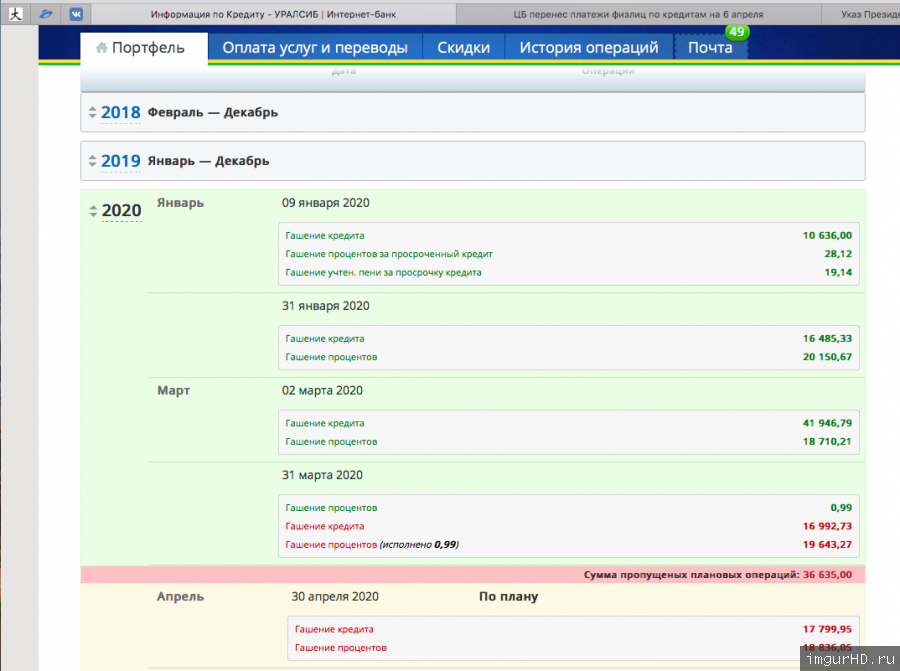Click Гашение учтен. пени за просрочку кредита
This screenshot has height=671, width=900.
point(383,273)
